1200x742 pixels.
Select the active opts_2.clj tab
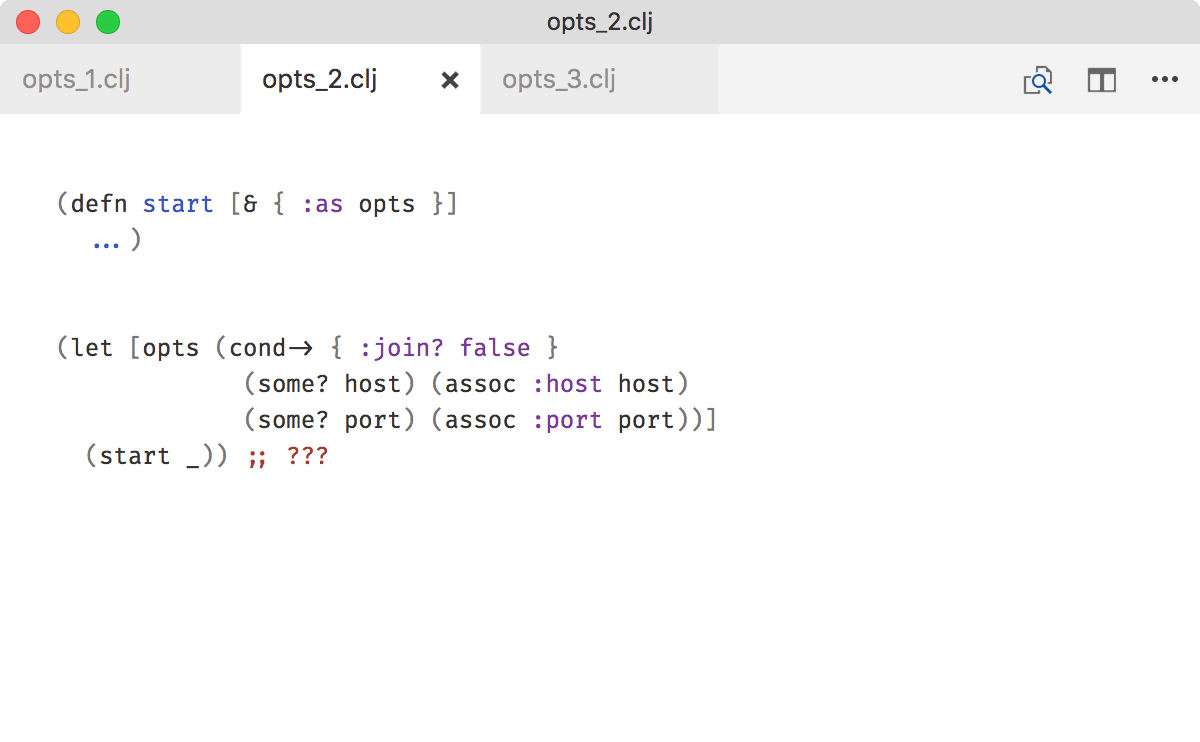(x=320, y=80)
